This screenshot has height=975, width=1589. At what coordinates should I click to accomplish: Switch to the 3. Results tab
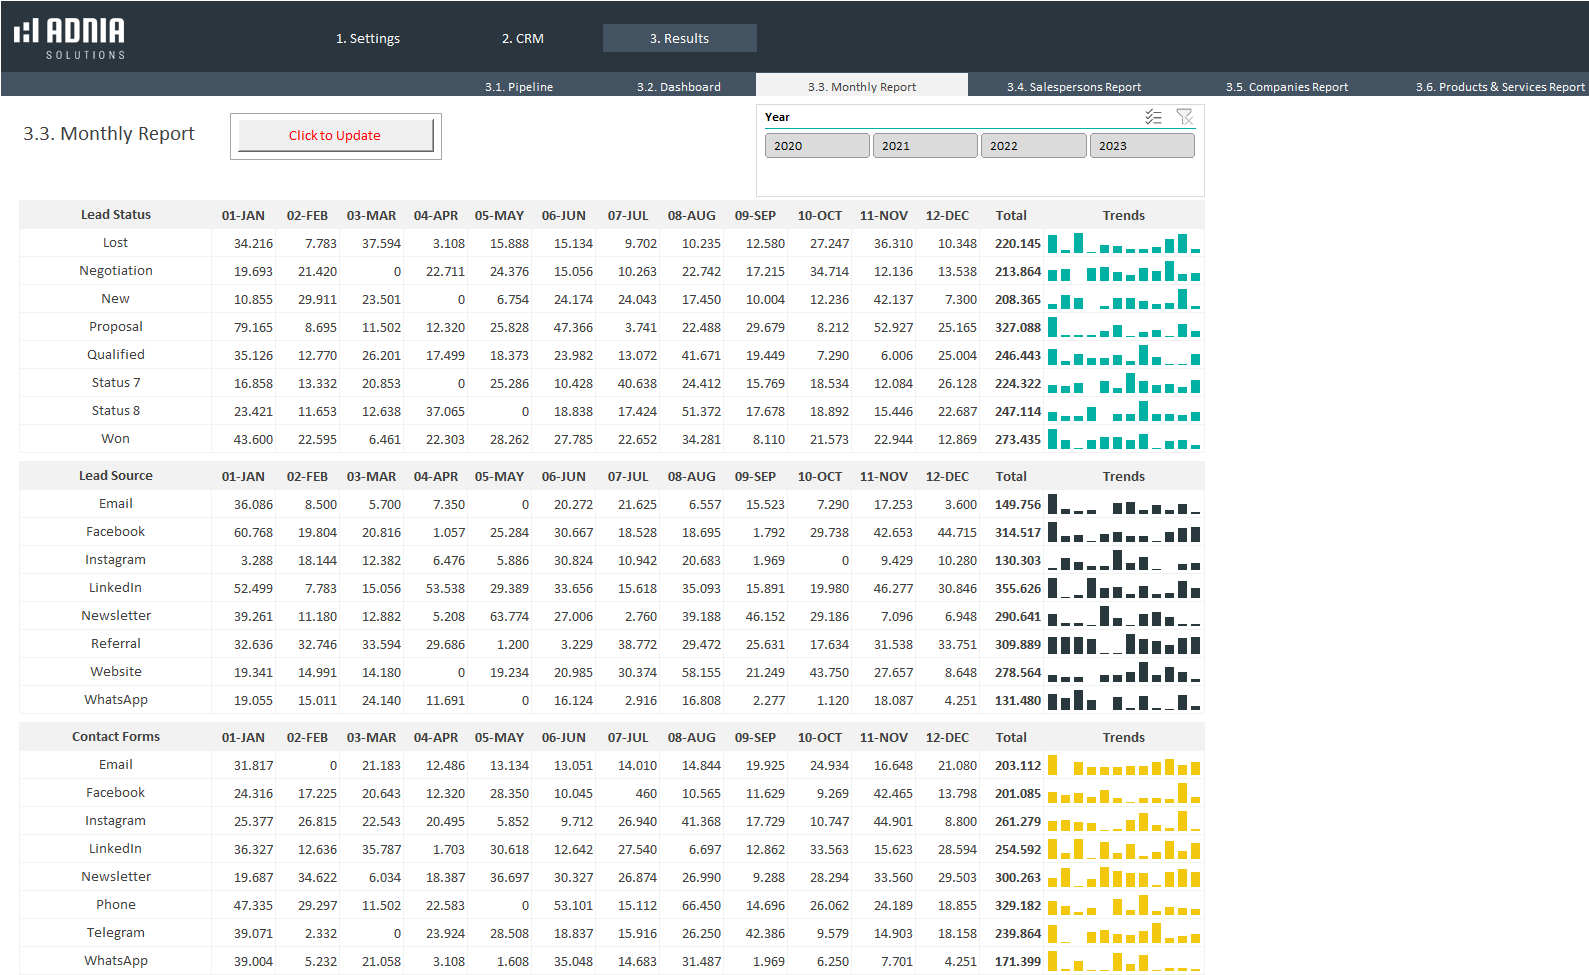pos(679,38)
